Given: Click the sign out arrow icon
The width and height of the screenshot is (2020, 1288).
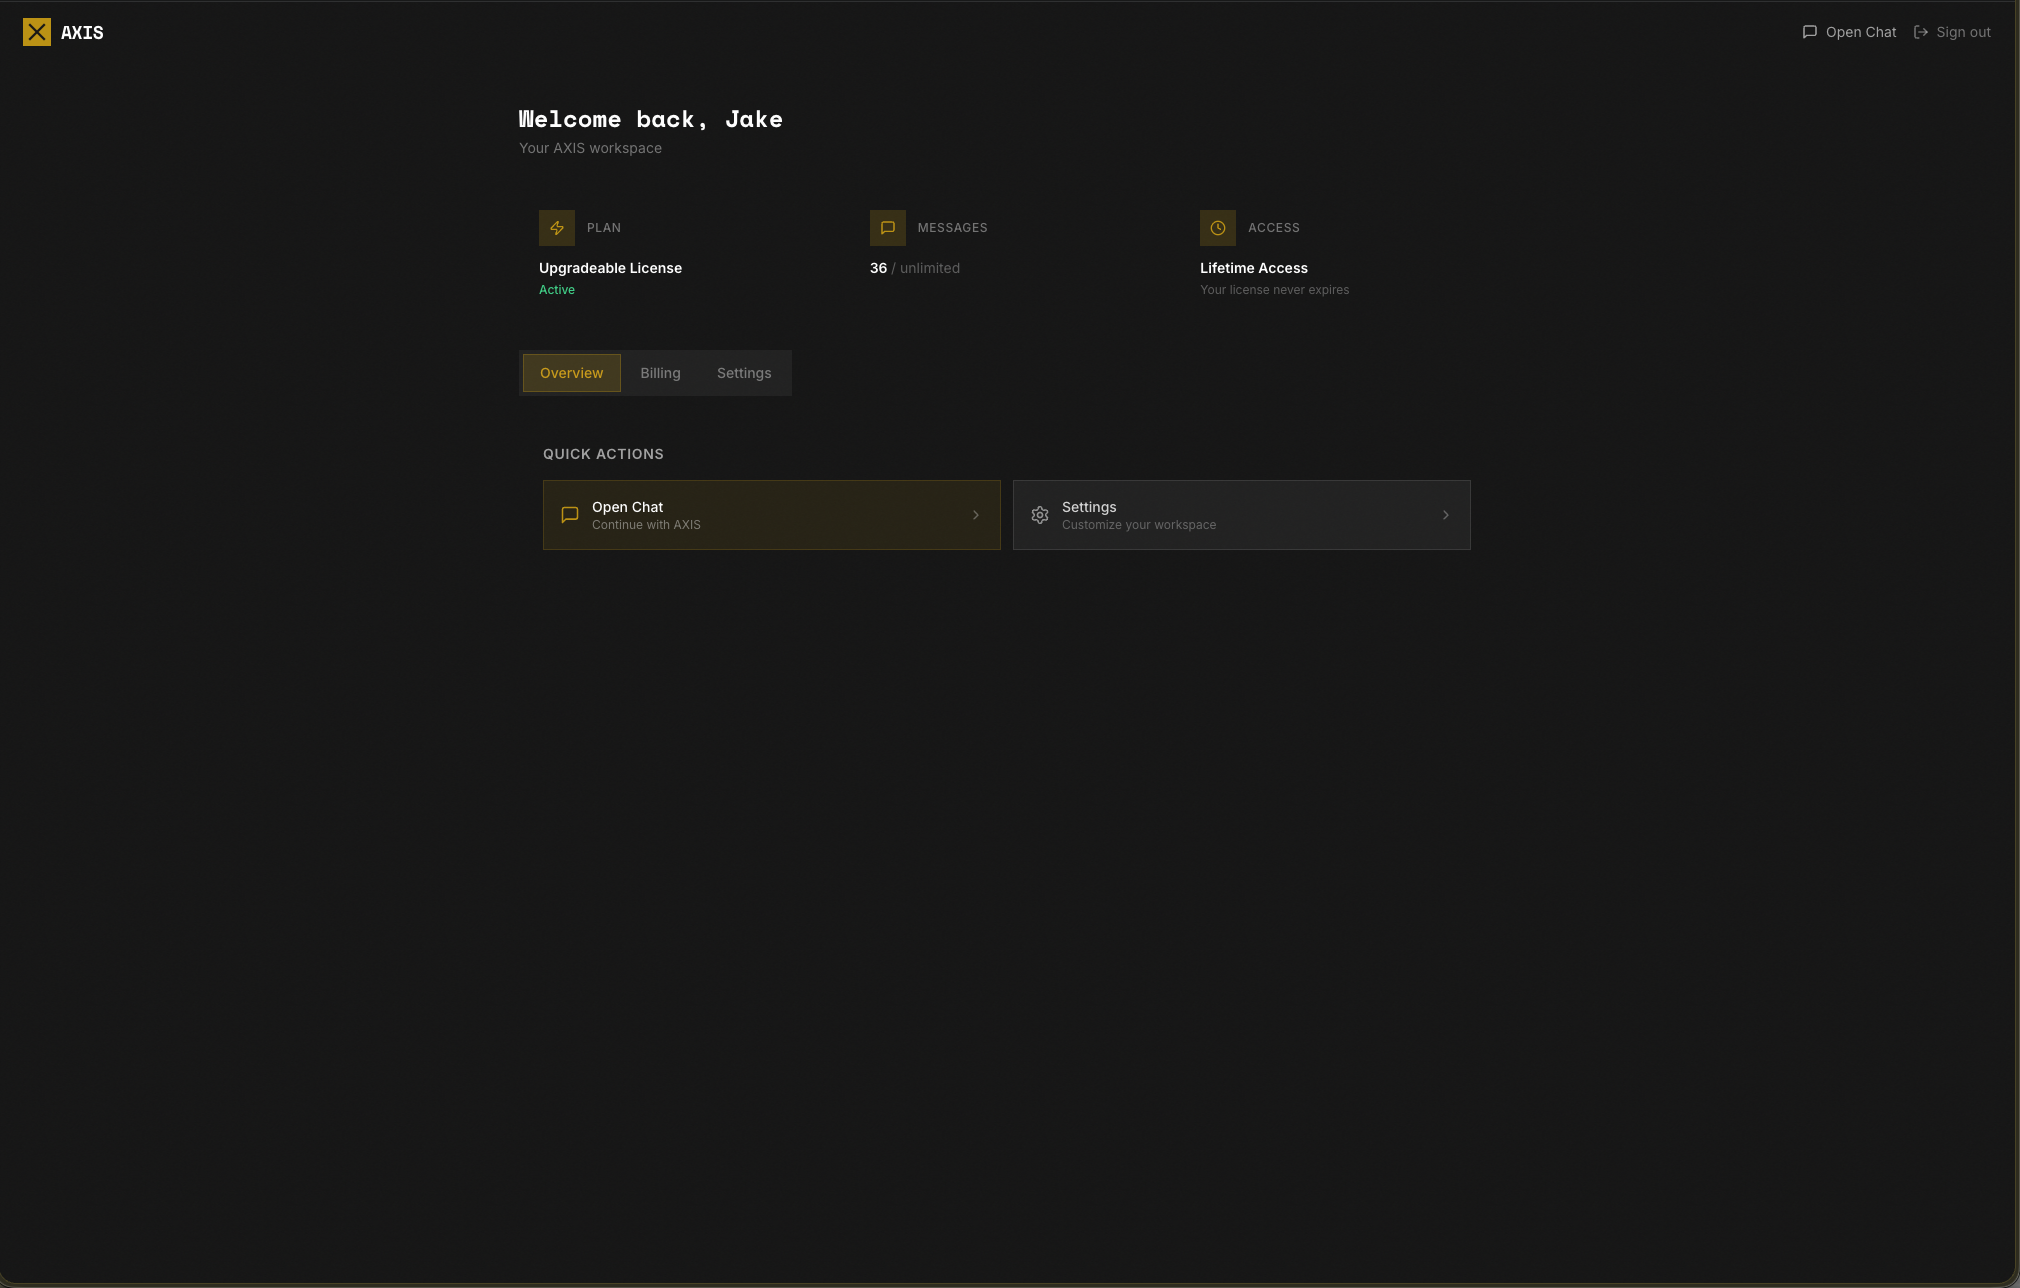Looking at the screenshot, I should click(1920, 32).
